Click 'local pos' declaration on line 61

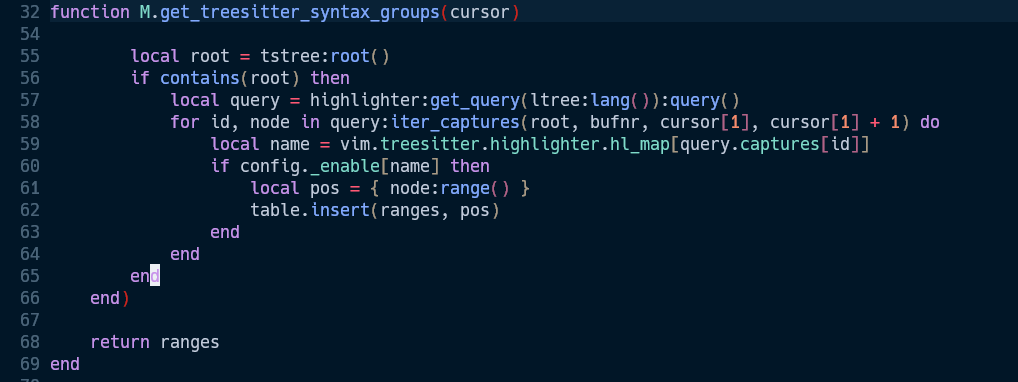pos(295,188)
